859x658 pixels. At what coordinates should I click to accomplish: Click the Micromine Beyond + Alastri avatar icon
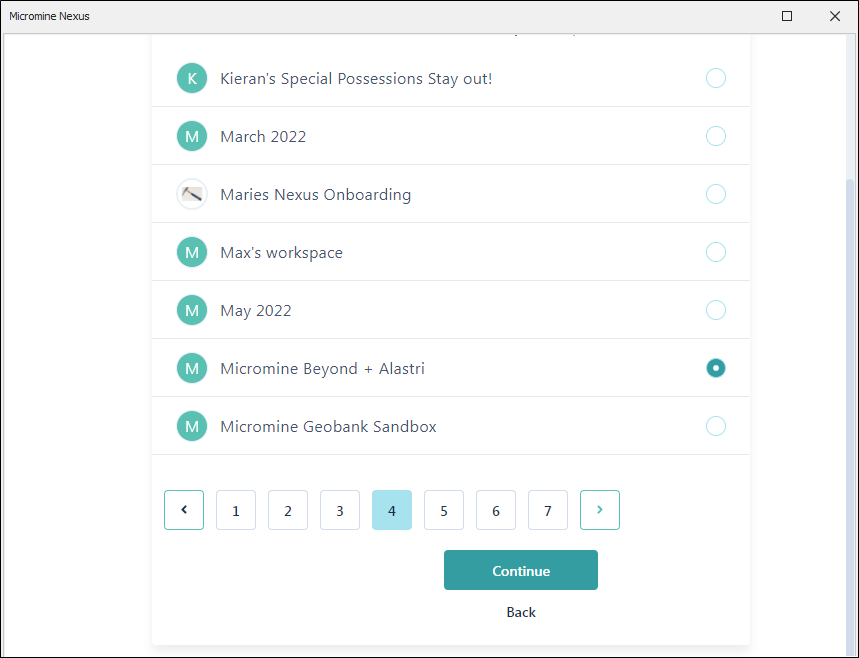pyautogui.click(x=192, y=368)
